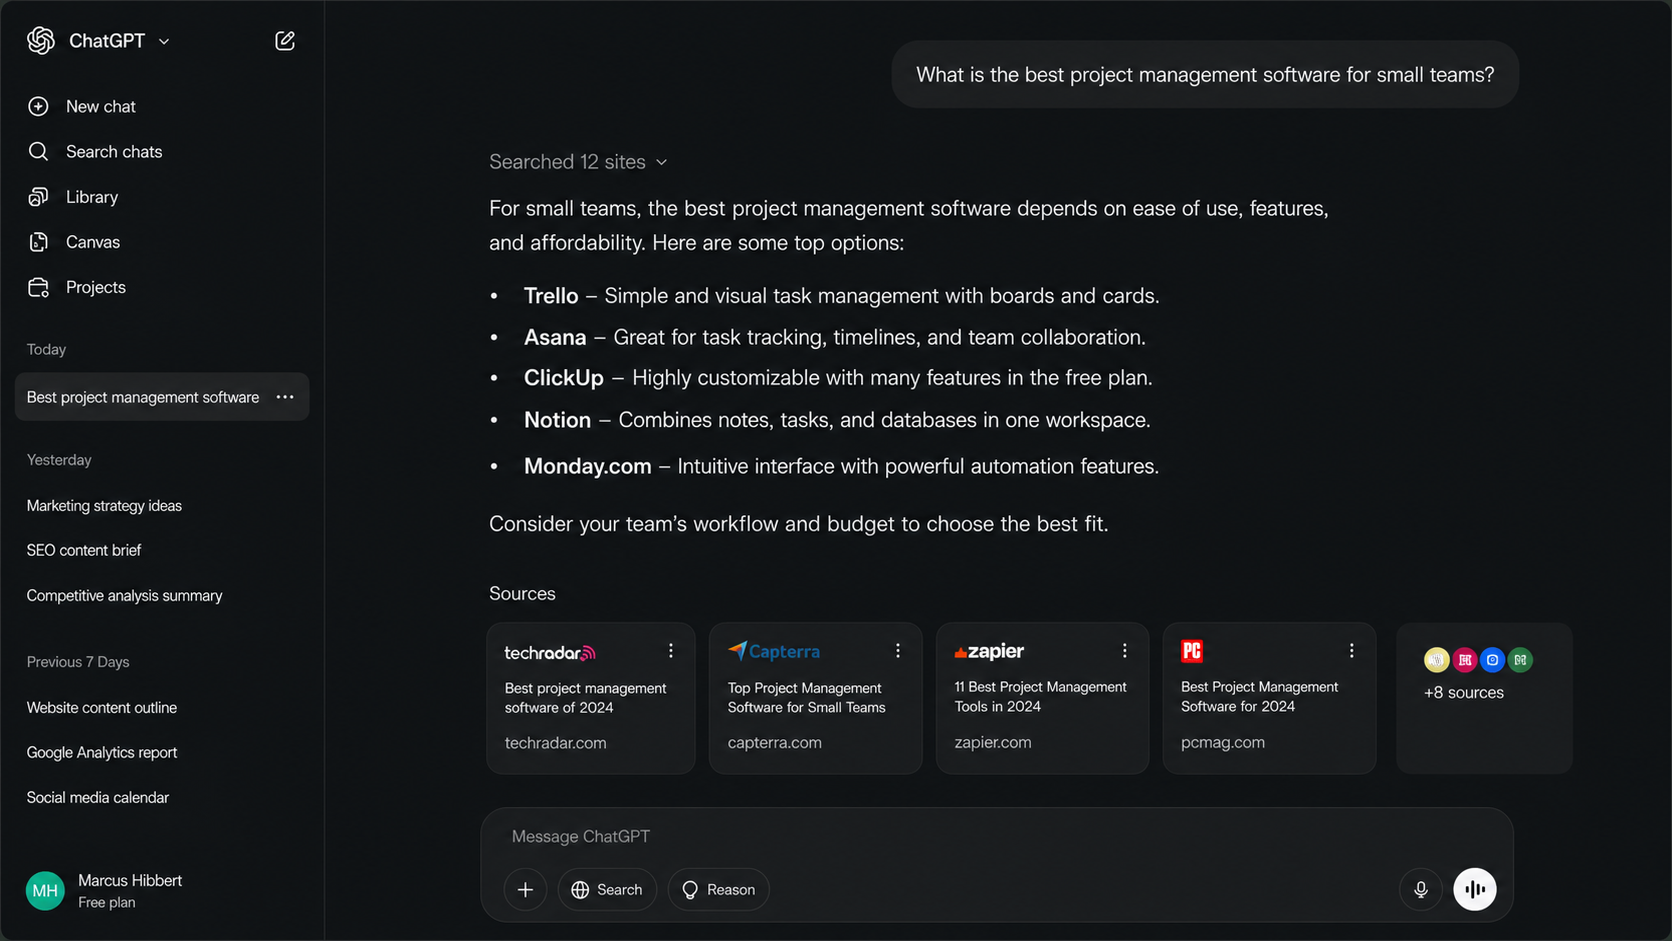Open options menu on techradar source card

point(671,651)
